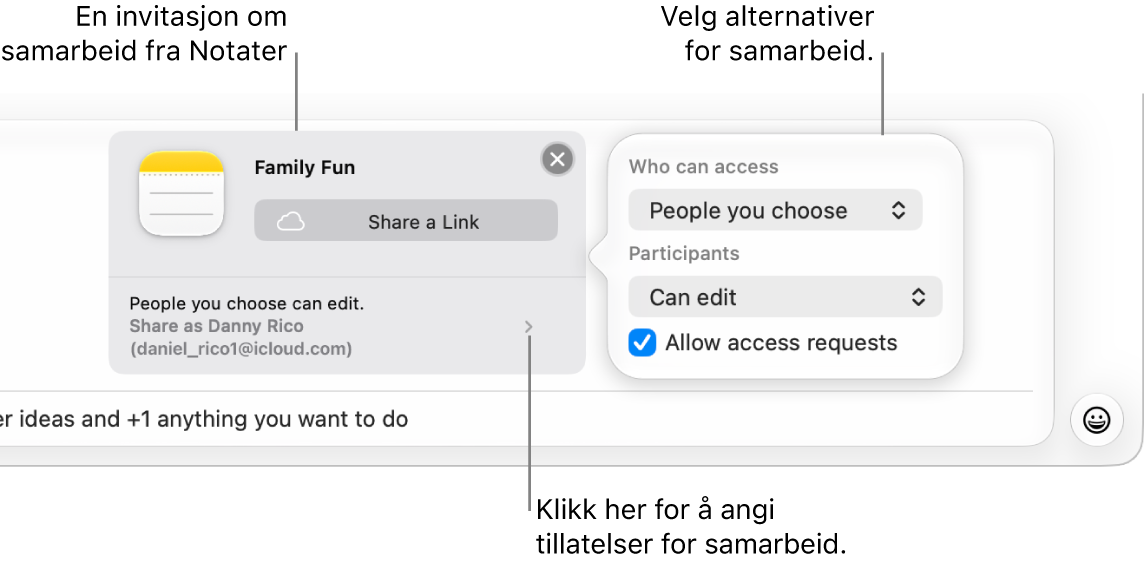Click the Who can access heading
This screenshot has height=564, width=1144.
[x=703, y=167]
